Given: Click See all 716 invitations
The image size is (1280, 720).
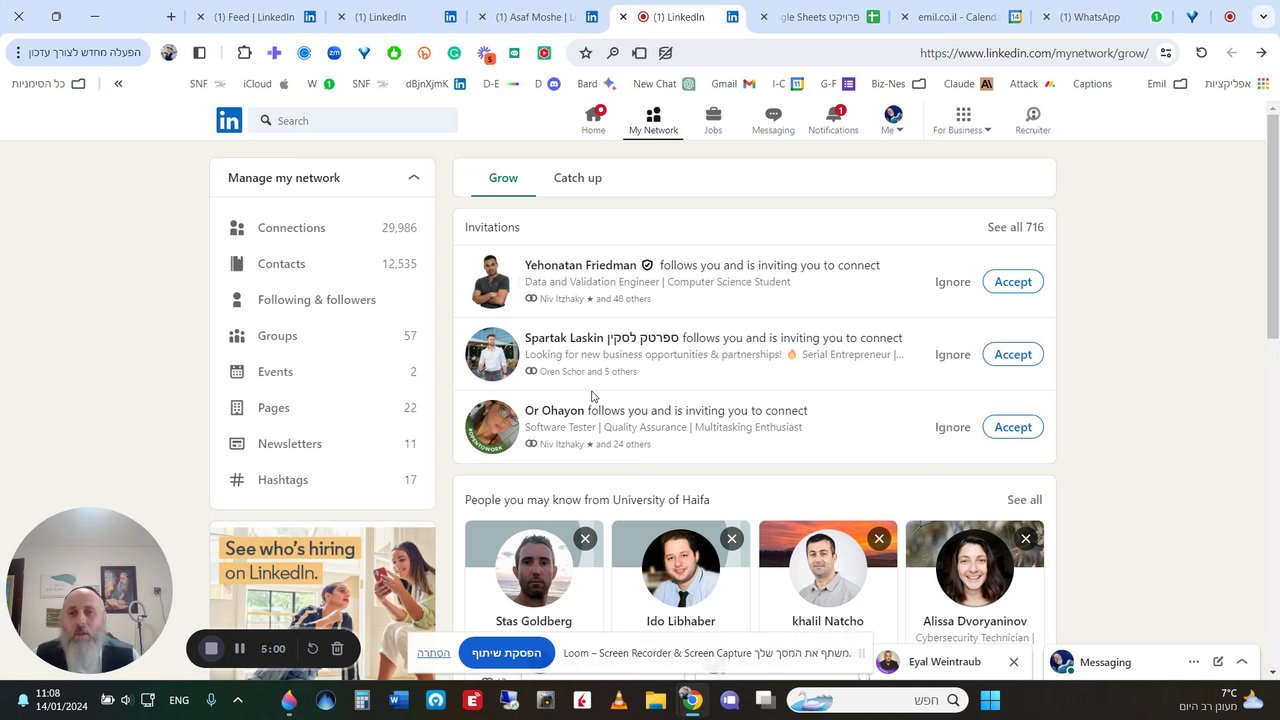Looking at the screenshot, I should coord(1015,227).
